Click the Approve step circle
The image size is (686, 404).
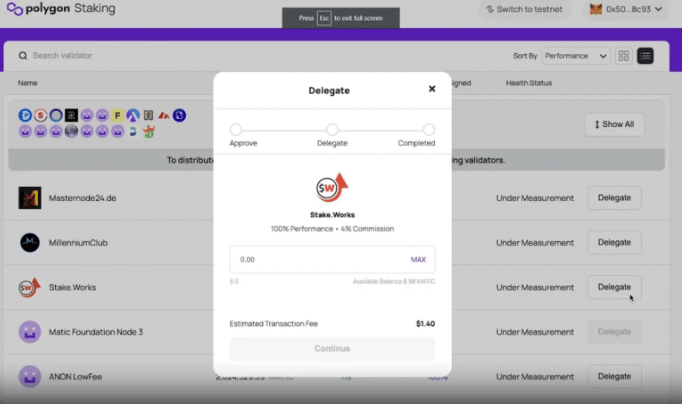click(236, 130)
